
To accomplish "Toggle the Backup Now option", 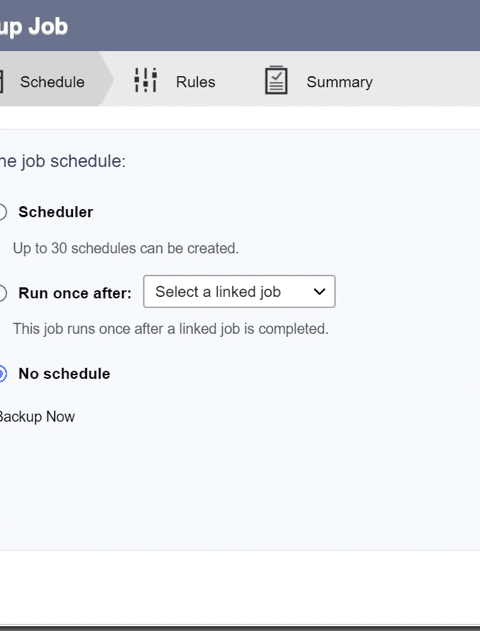I will point(37,417).
